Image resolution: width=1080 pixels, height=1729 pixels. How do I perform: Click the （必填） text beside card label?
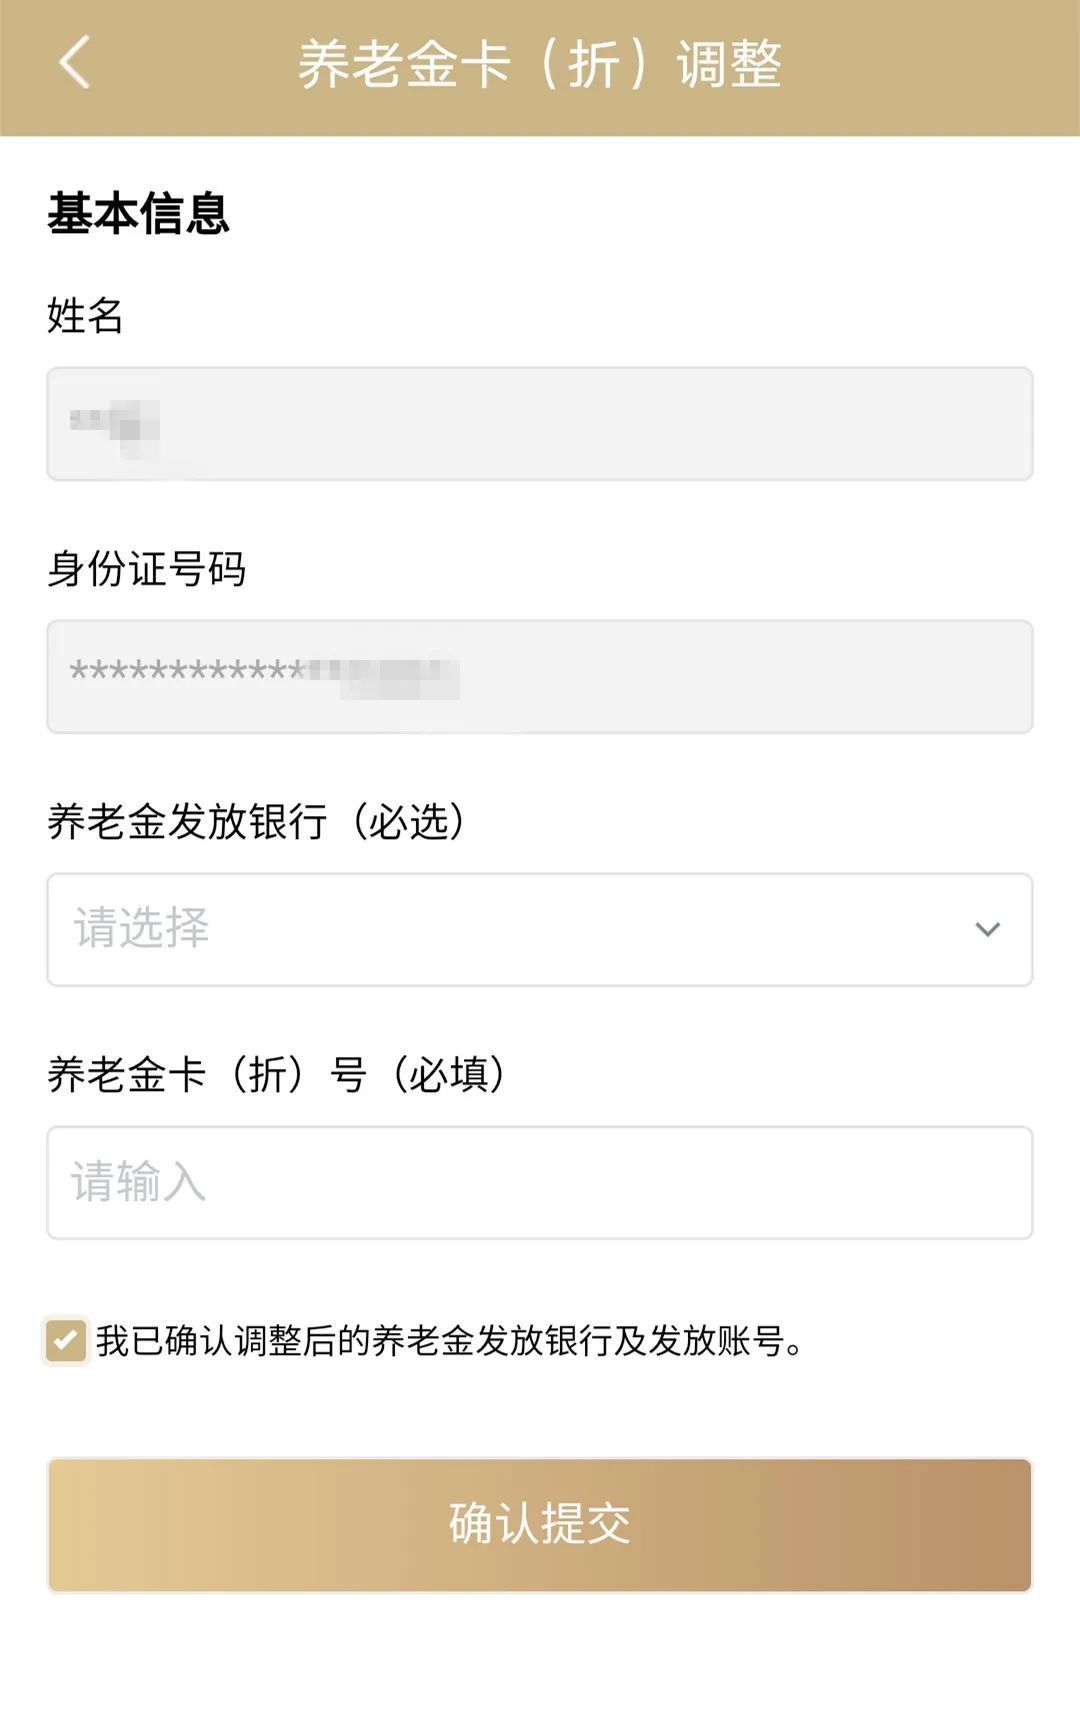pyautogui.click(x=447, y=1075)
